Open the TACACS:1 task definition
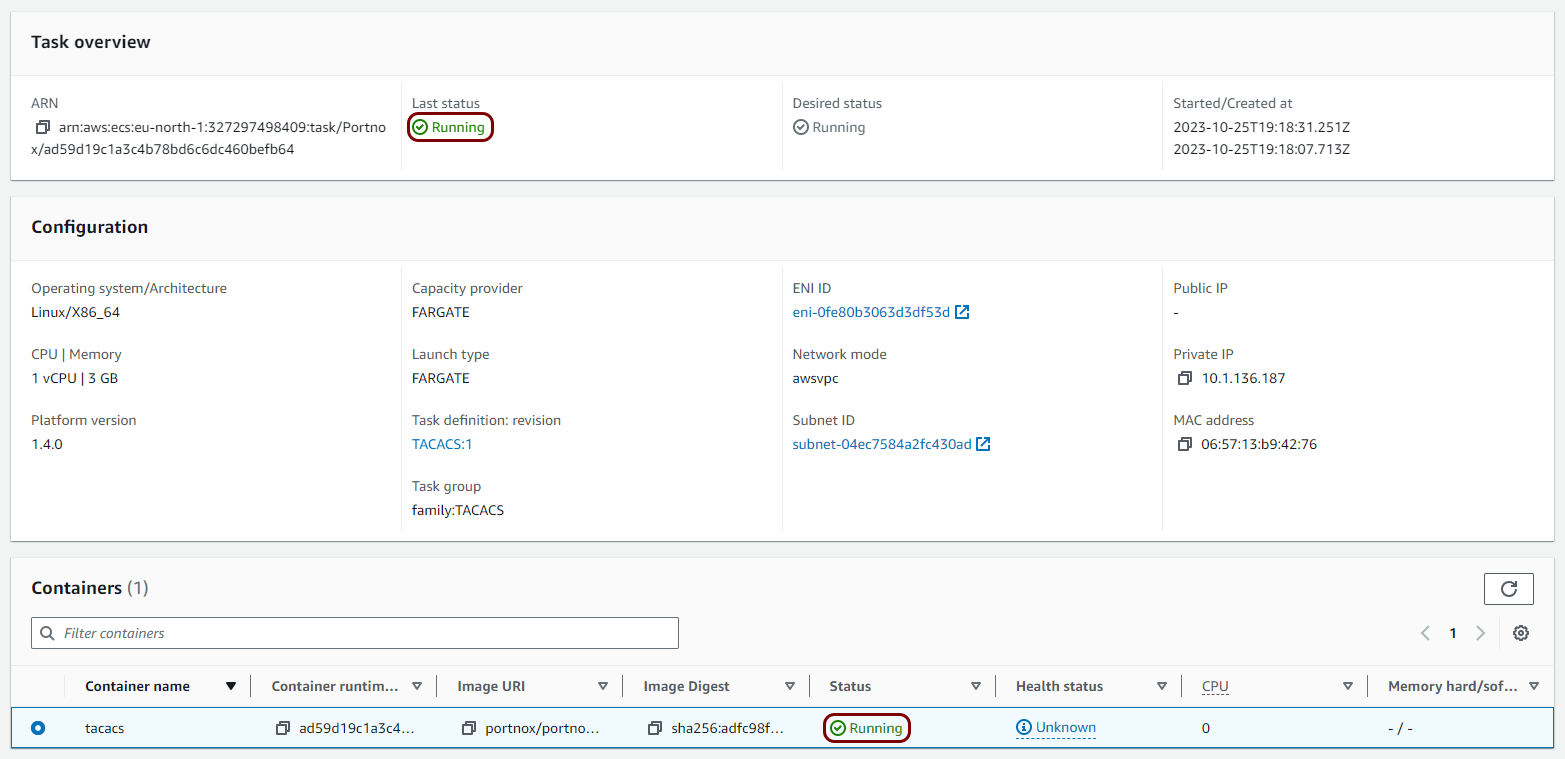Screen dimensions: 1565x759 click(x=441, y=444)
